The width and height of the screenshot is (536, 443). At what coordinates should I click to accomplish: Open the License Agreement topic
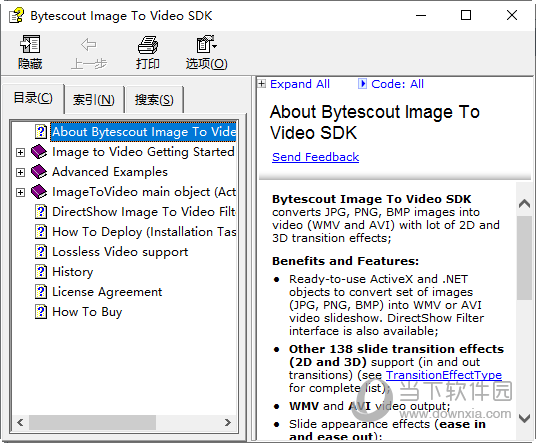(x=107, y=292)
